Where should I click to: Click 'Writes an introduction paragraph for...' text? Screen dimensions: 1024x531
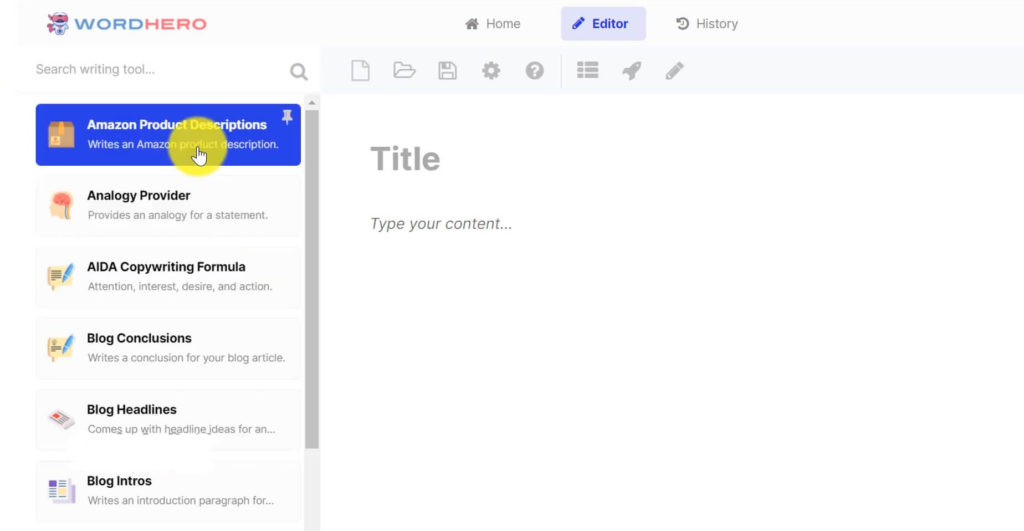point(181,500)
